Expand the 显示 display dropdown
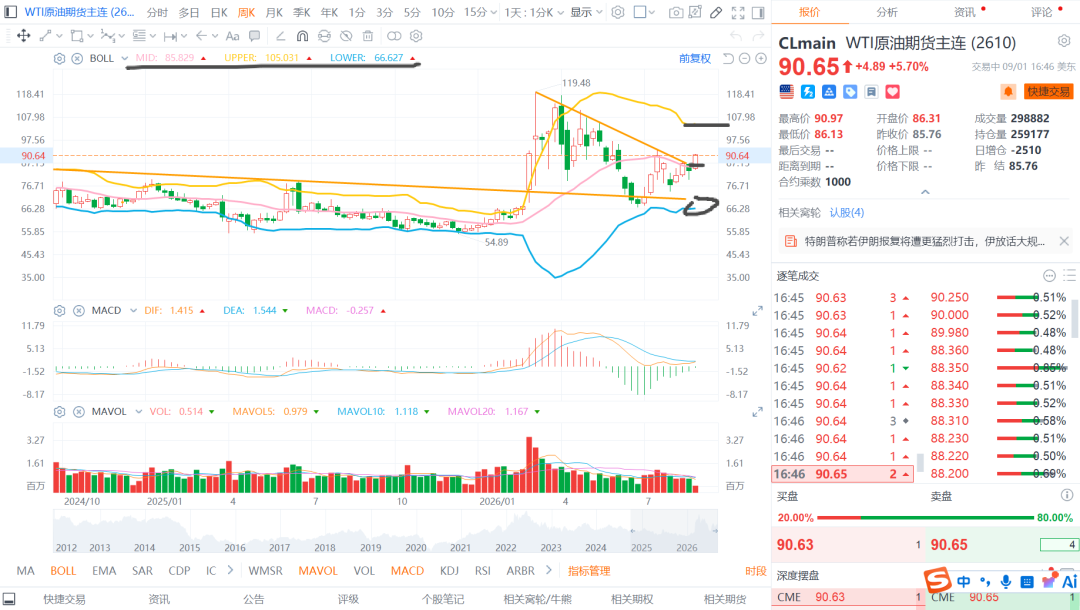 [586, 12]
